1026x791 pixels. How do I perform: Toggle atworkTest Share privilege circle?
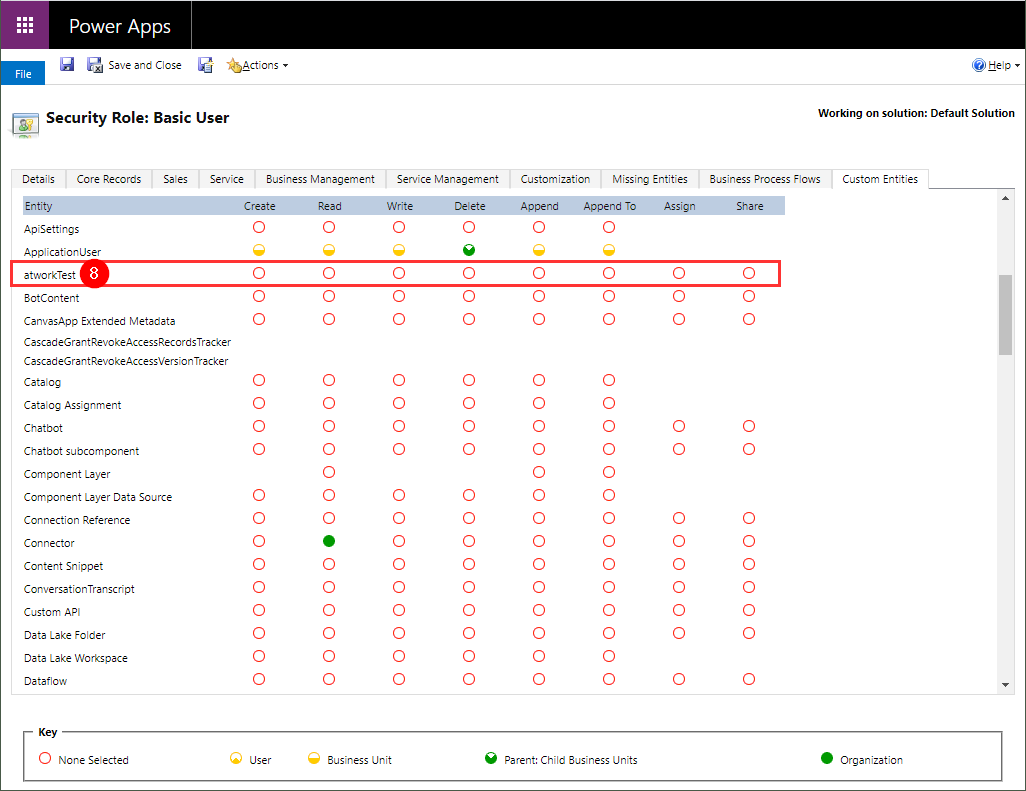(x=749, y=273)
